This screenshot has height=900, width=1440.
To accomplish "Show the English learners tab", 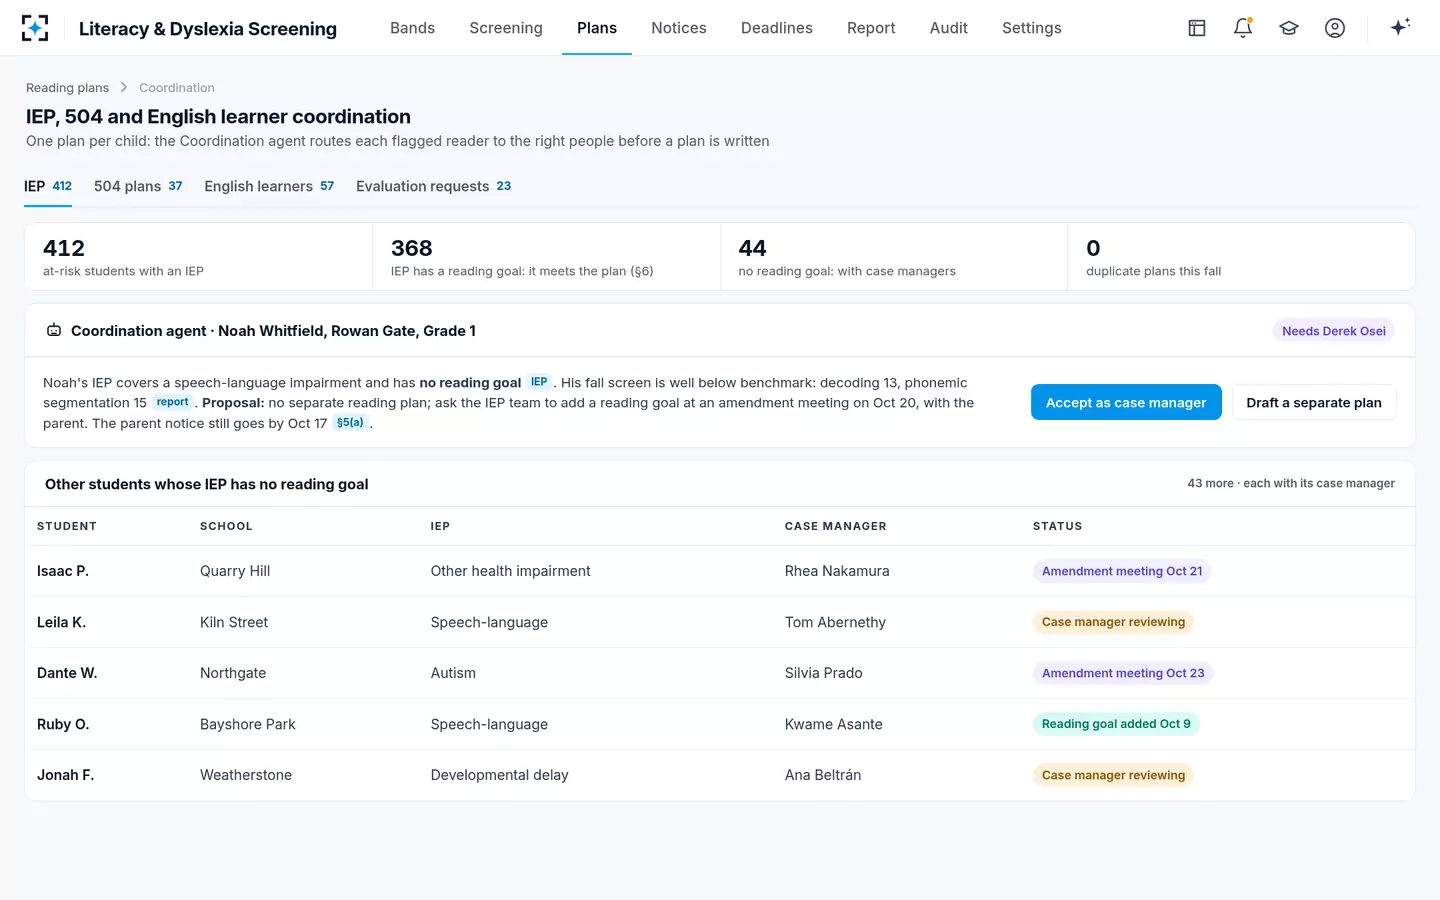I will [x=269, y=186].
